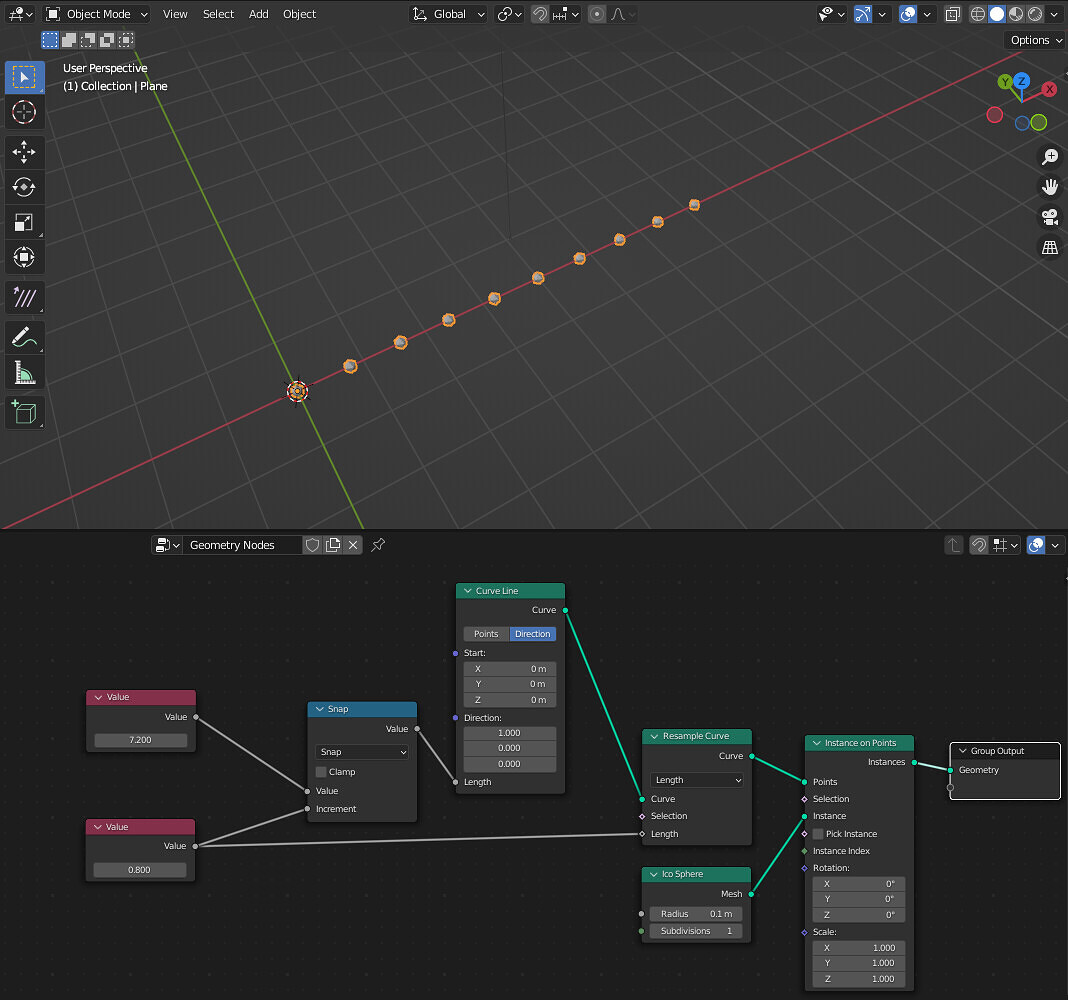Screen dimensions: 1068x1000
Task: Click Geometry Nodes tree name field
Action: [x=242, y=545]
